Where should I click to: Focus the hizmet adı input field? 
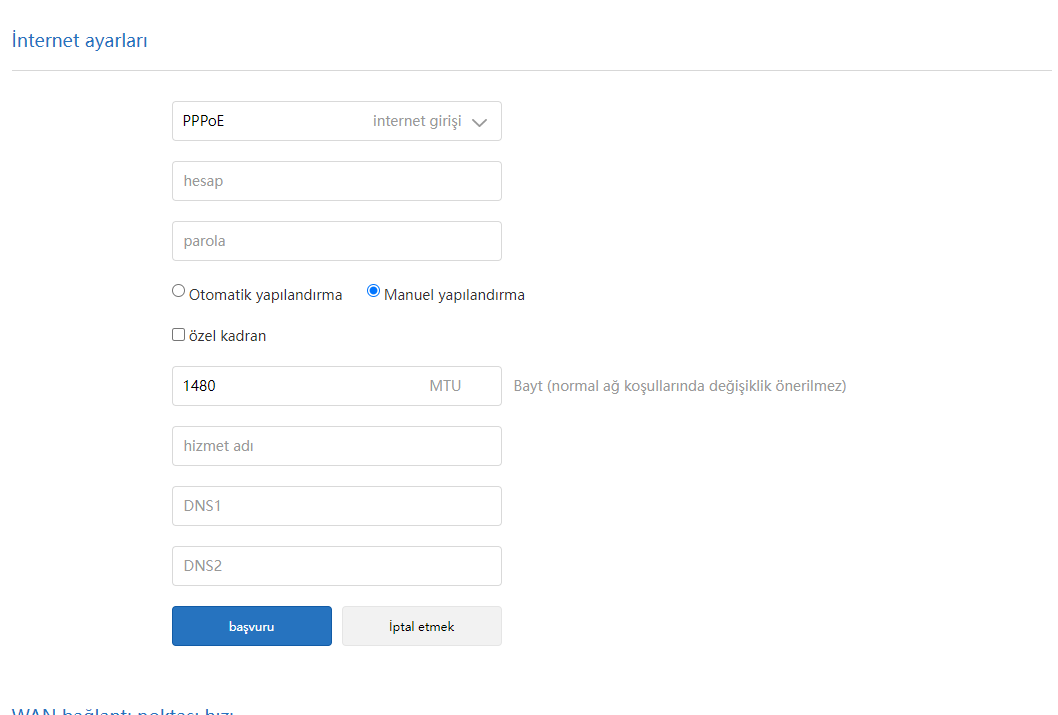click(x=337, y=446)
